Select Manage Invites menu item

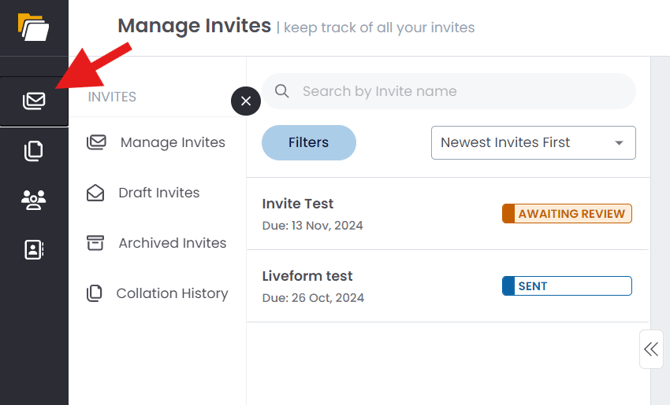(x=172, y=143)
